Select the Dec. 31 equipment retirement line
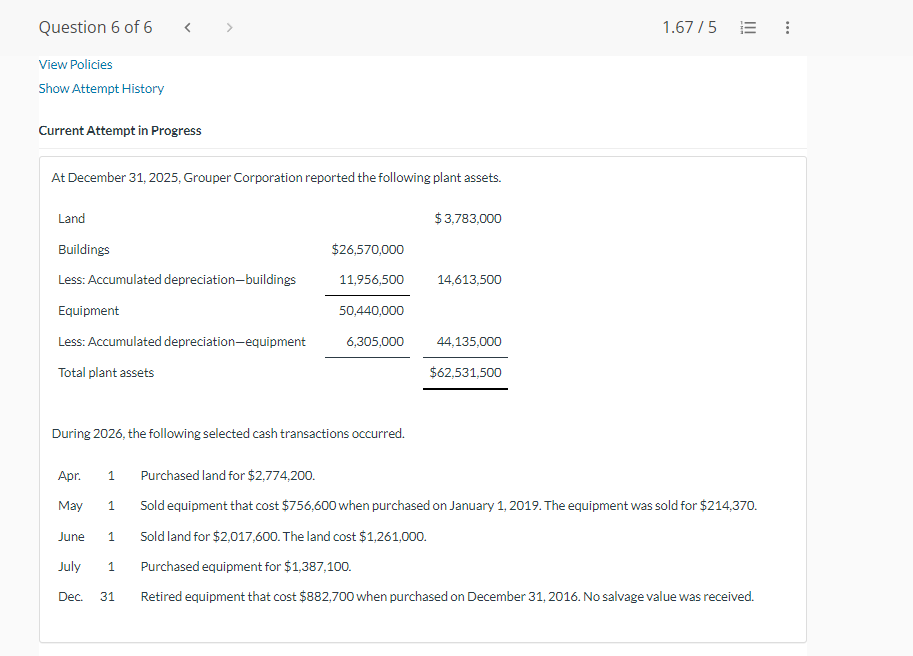This screenshot has width=913, height=656. tap(447, 596)
